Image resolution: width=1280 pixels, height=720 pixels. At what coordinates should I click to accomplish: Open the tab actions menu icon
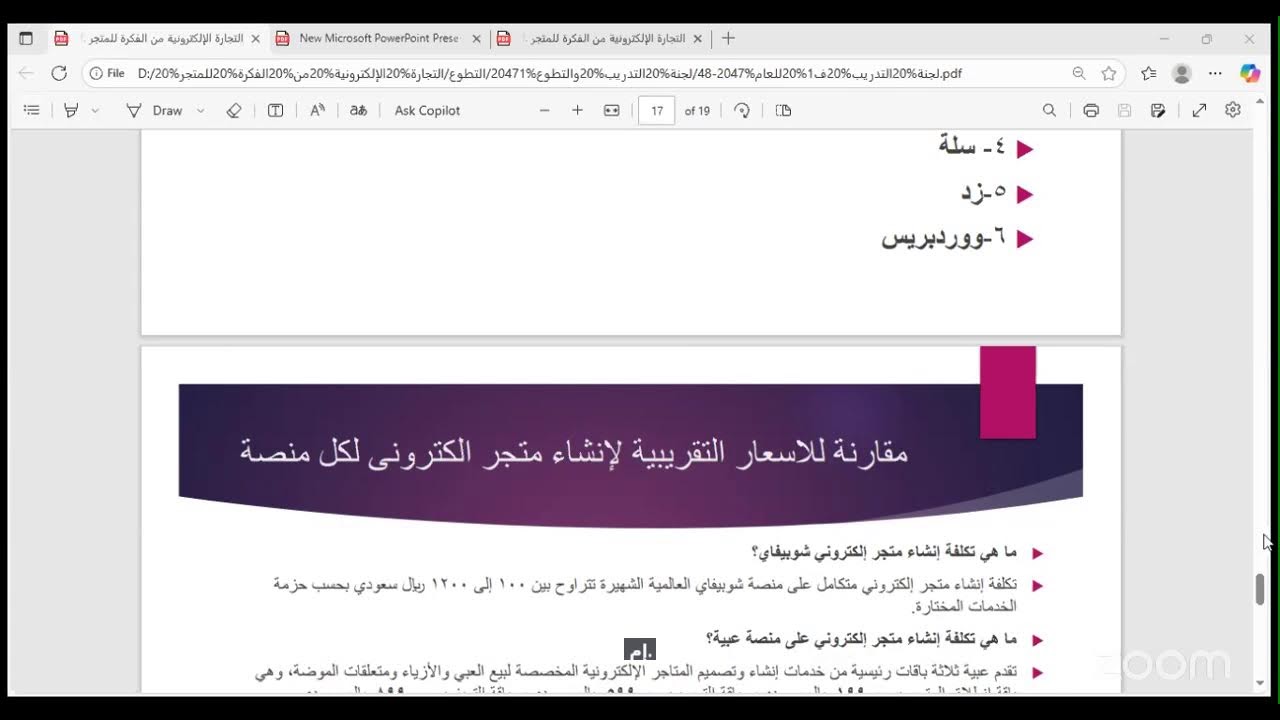click(x=26, y=38)
